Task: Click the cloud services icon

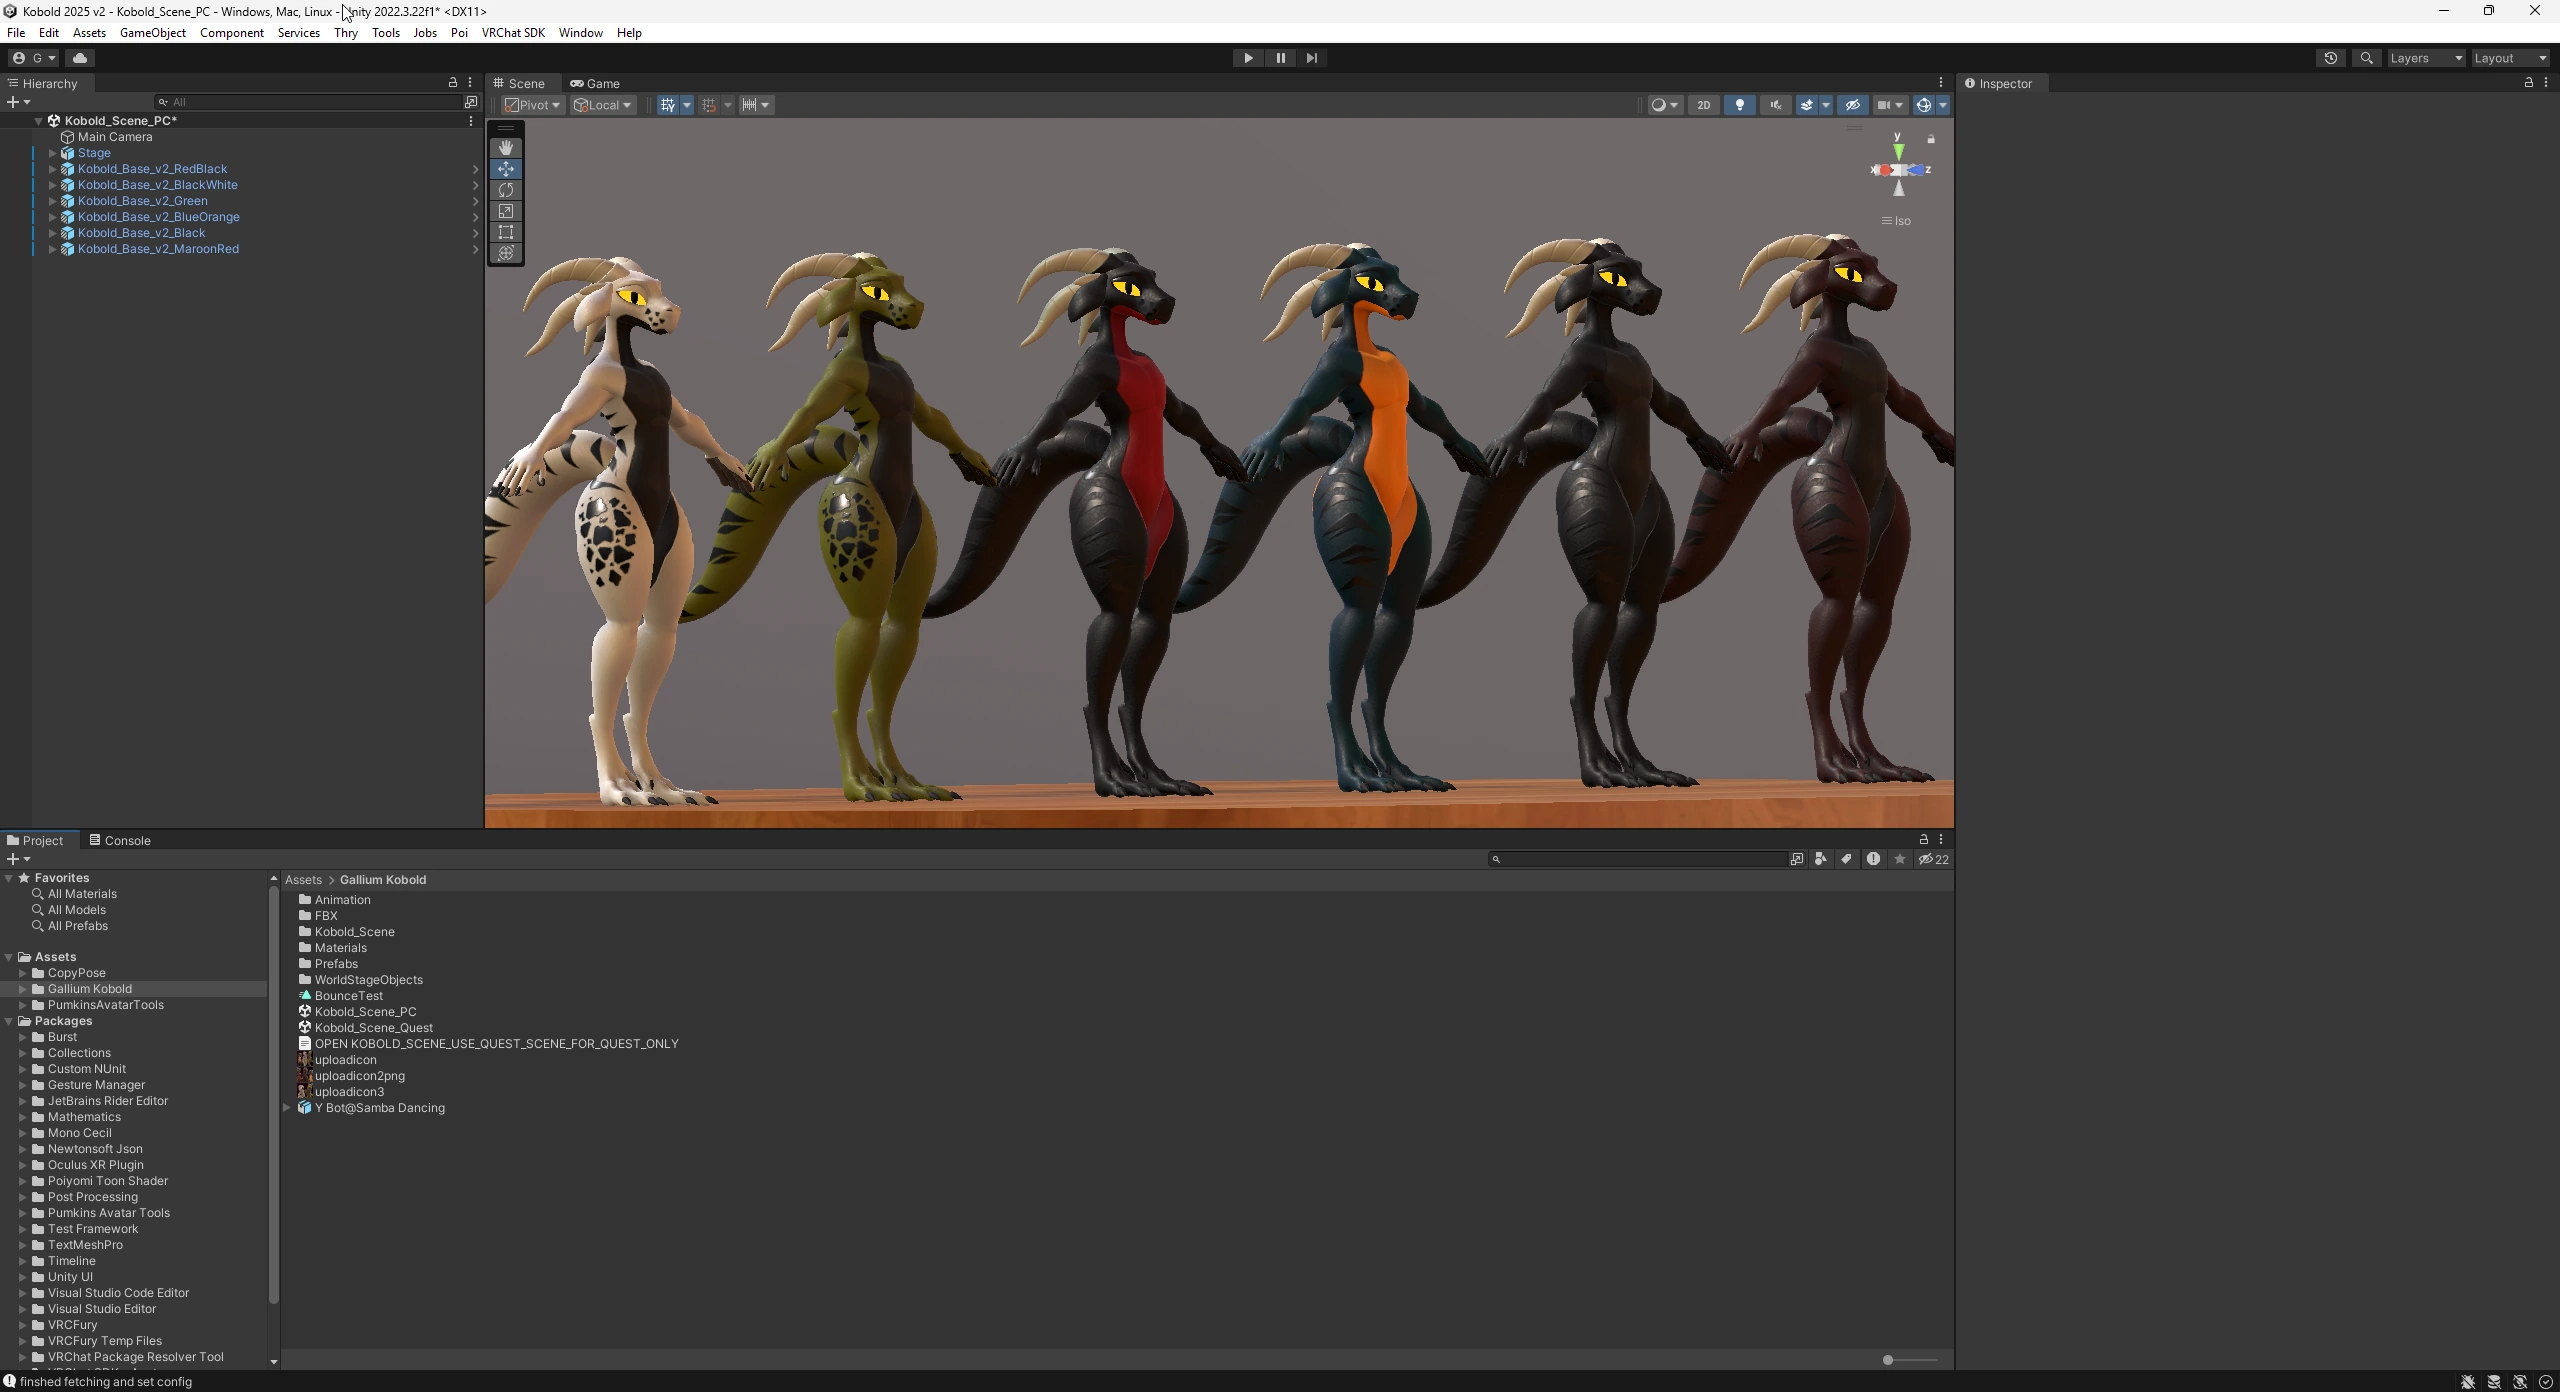Action: (x=80, y=58)
